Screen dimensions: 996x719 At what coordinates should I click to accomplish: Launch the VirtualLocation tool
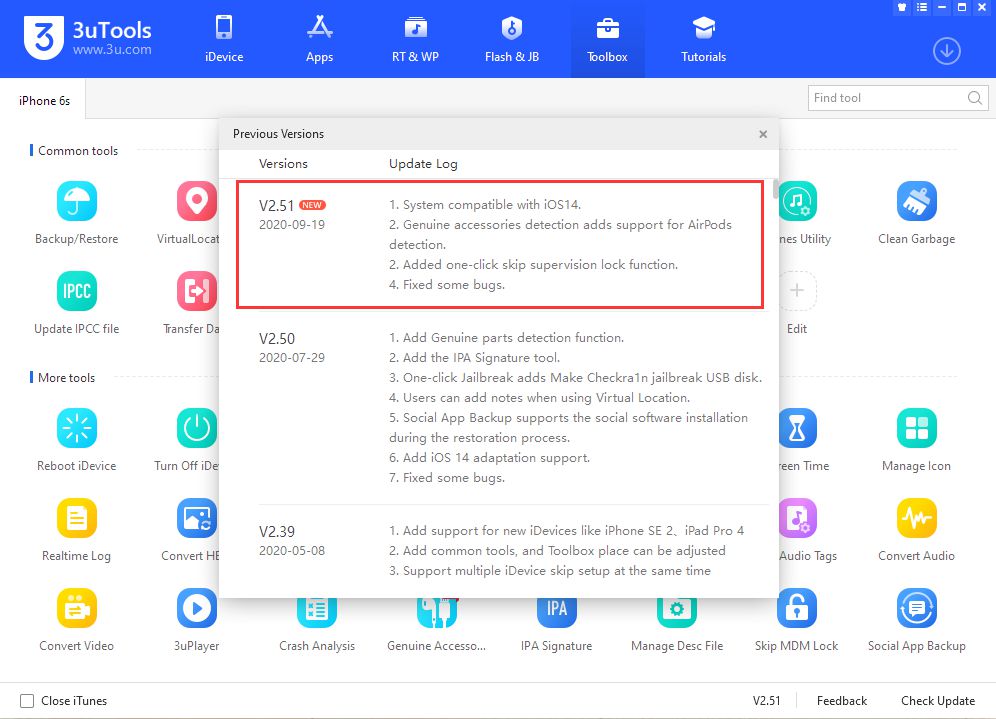[196, 201]
